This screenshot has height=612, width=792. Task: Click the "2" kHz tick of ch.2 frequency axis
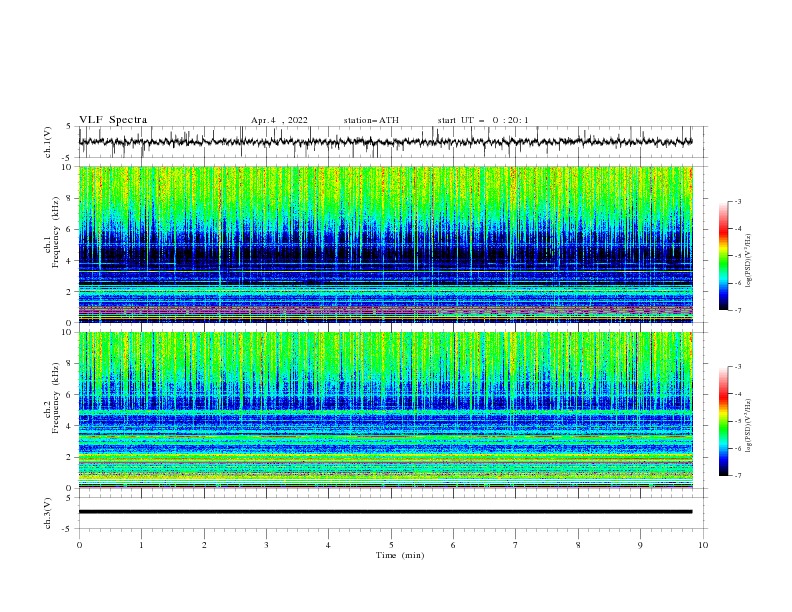(x=71, y=457)
